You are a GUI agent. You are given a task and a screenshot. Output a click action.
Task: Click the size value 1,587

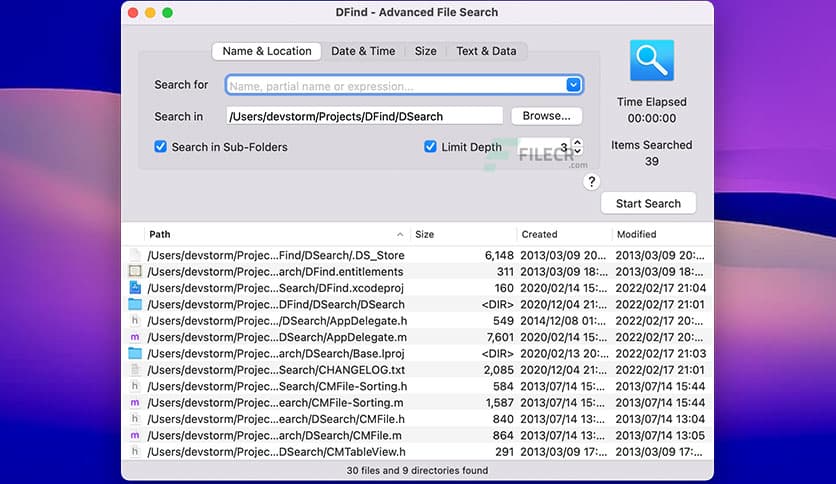tap(500, 402)
